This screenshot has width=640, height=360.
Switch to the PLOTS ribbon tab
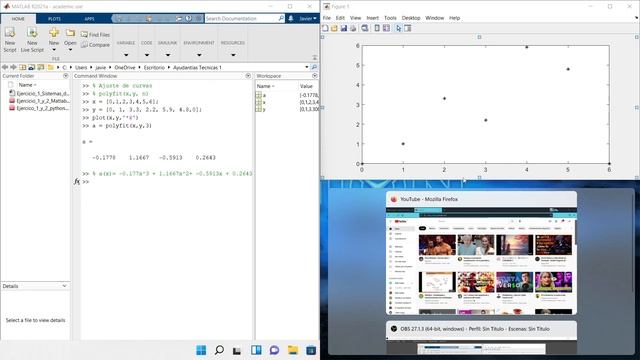tap(54, 18)
